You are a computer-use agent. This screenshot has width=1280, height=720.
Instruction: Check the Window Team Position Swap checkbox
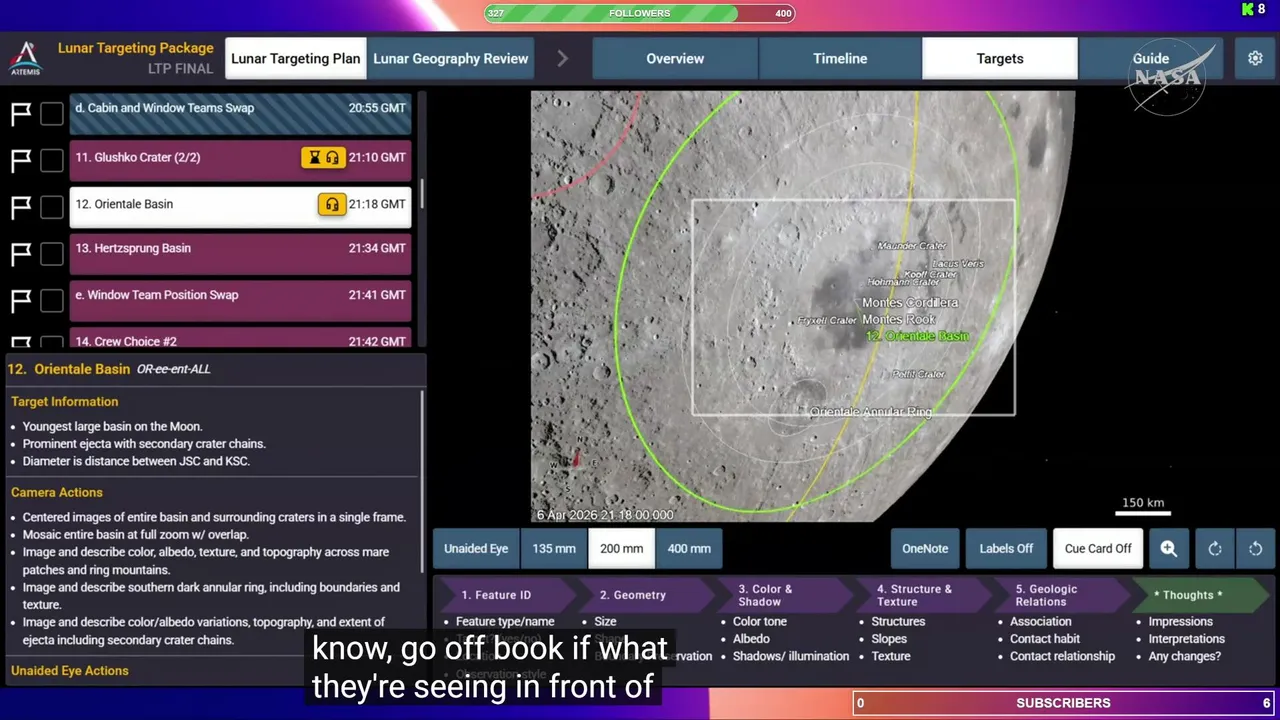(52, 300)
